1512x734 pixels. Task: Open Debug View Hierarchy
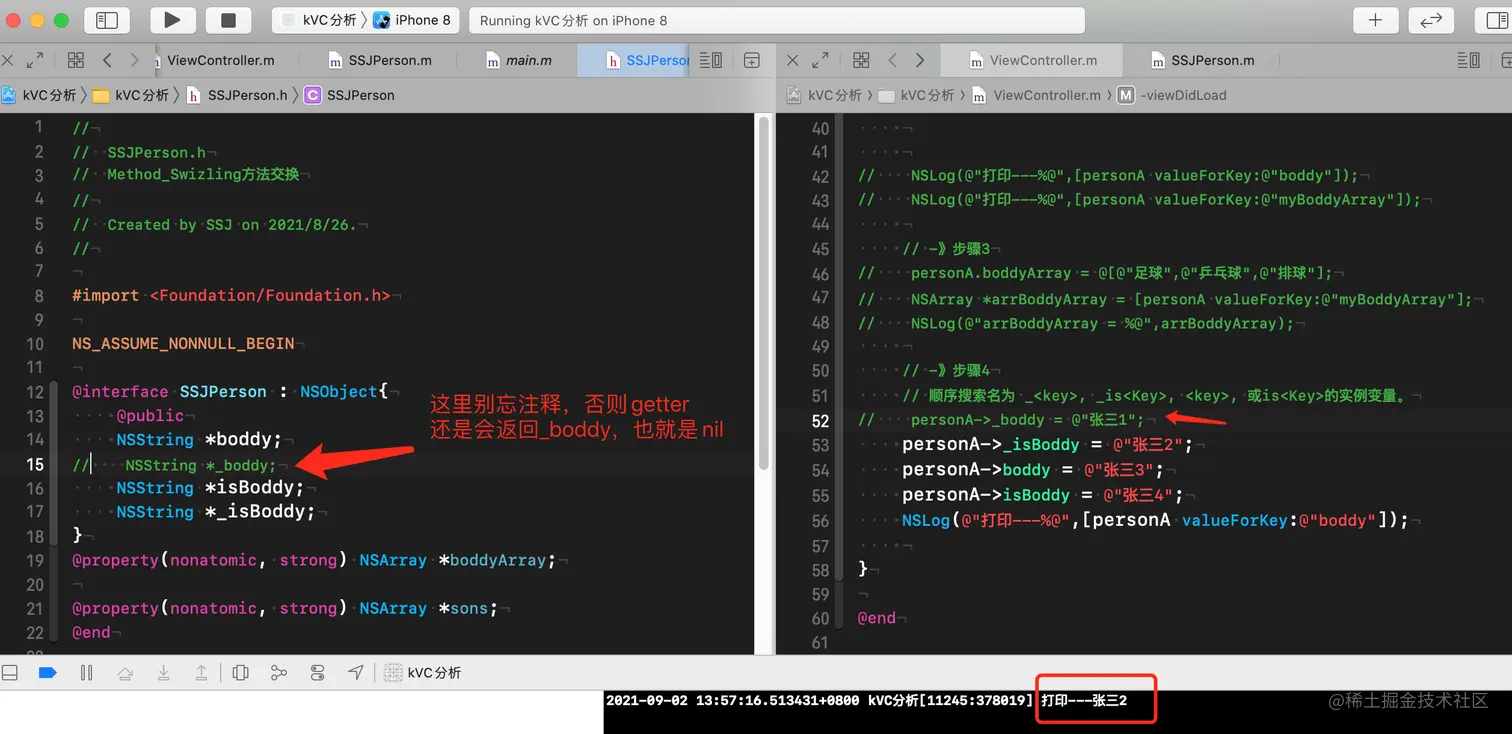(x=241, y=673)
